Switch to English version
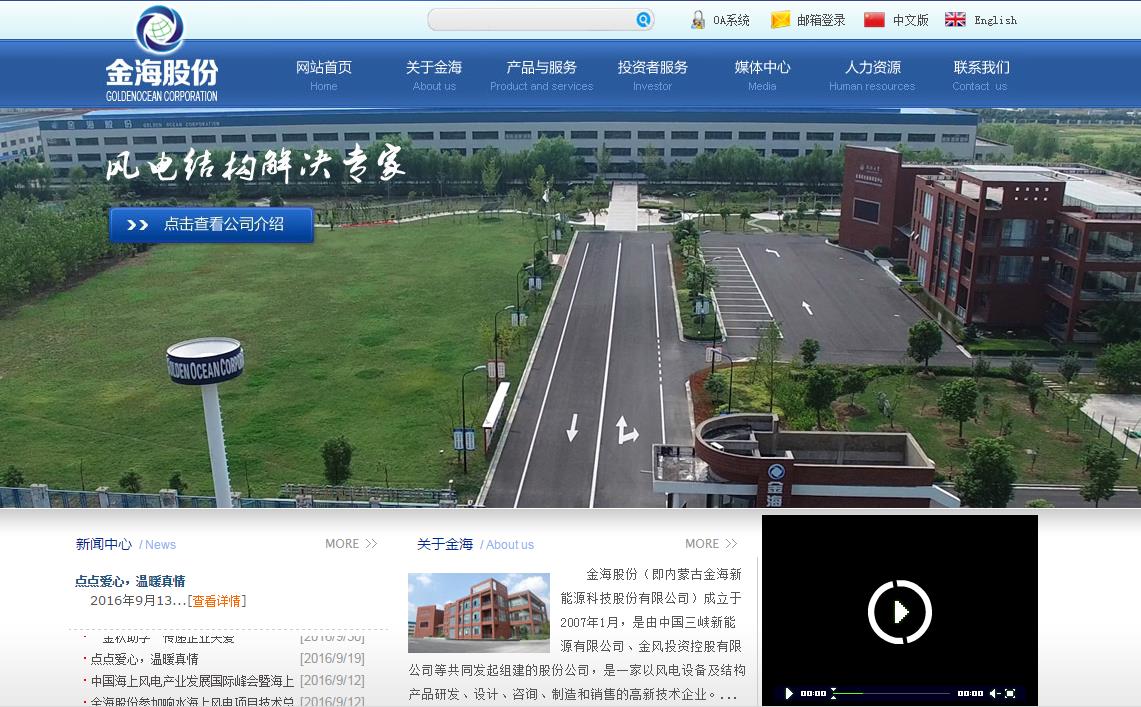1141x707 pixels. [x=995, y=20]
